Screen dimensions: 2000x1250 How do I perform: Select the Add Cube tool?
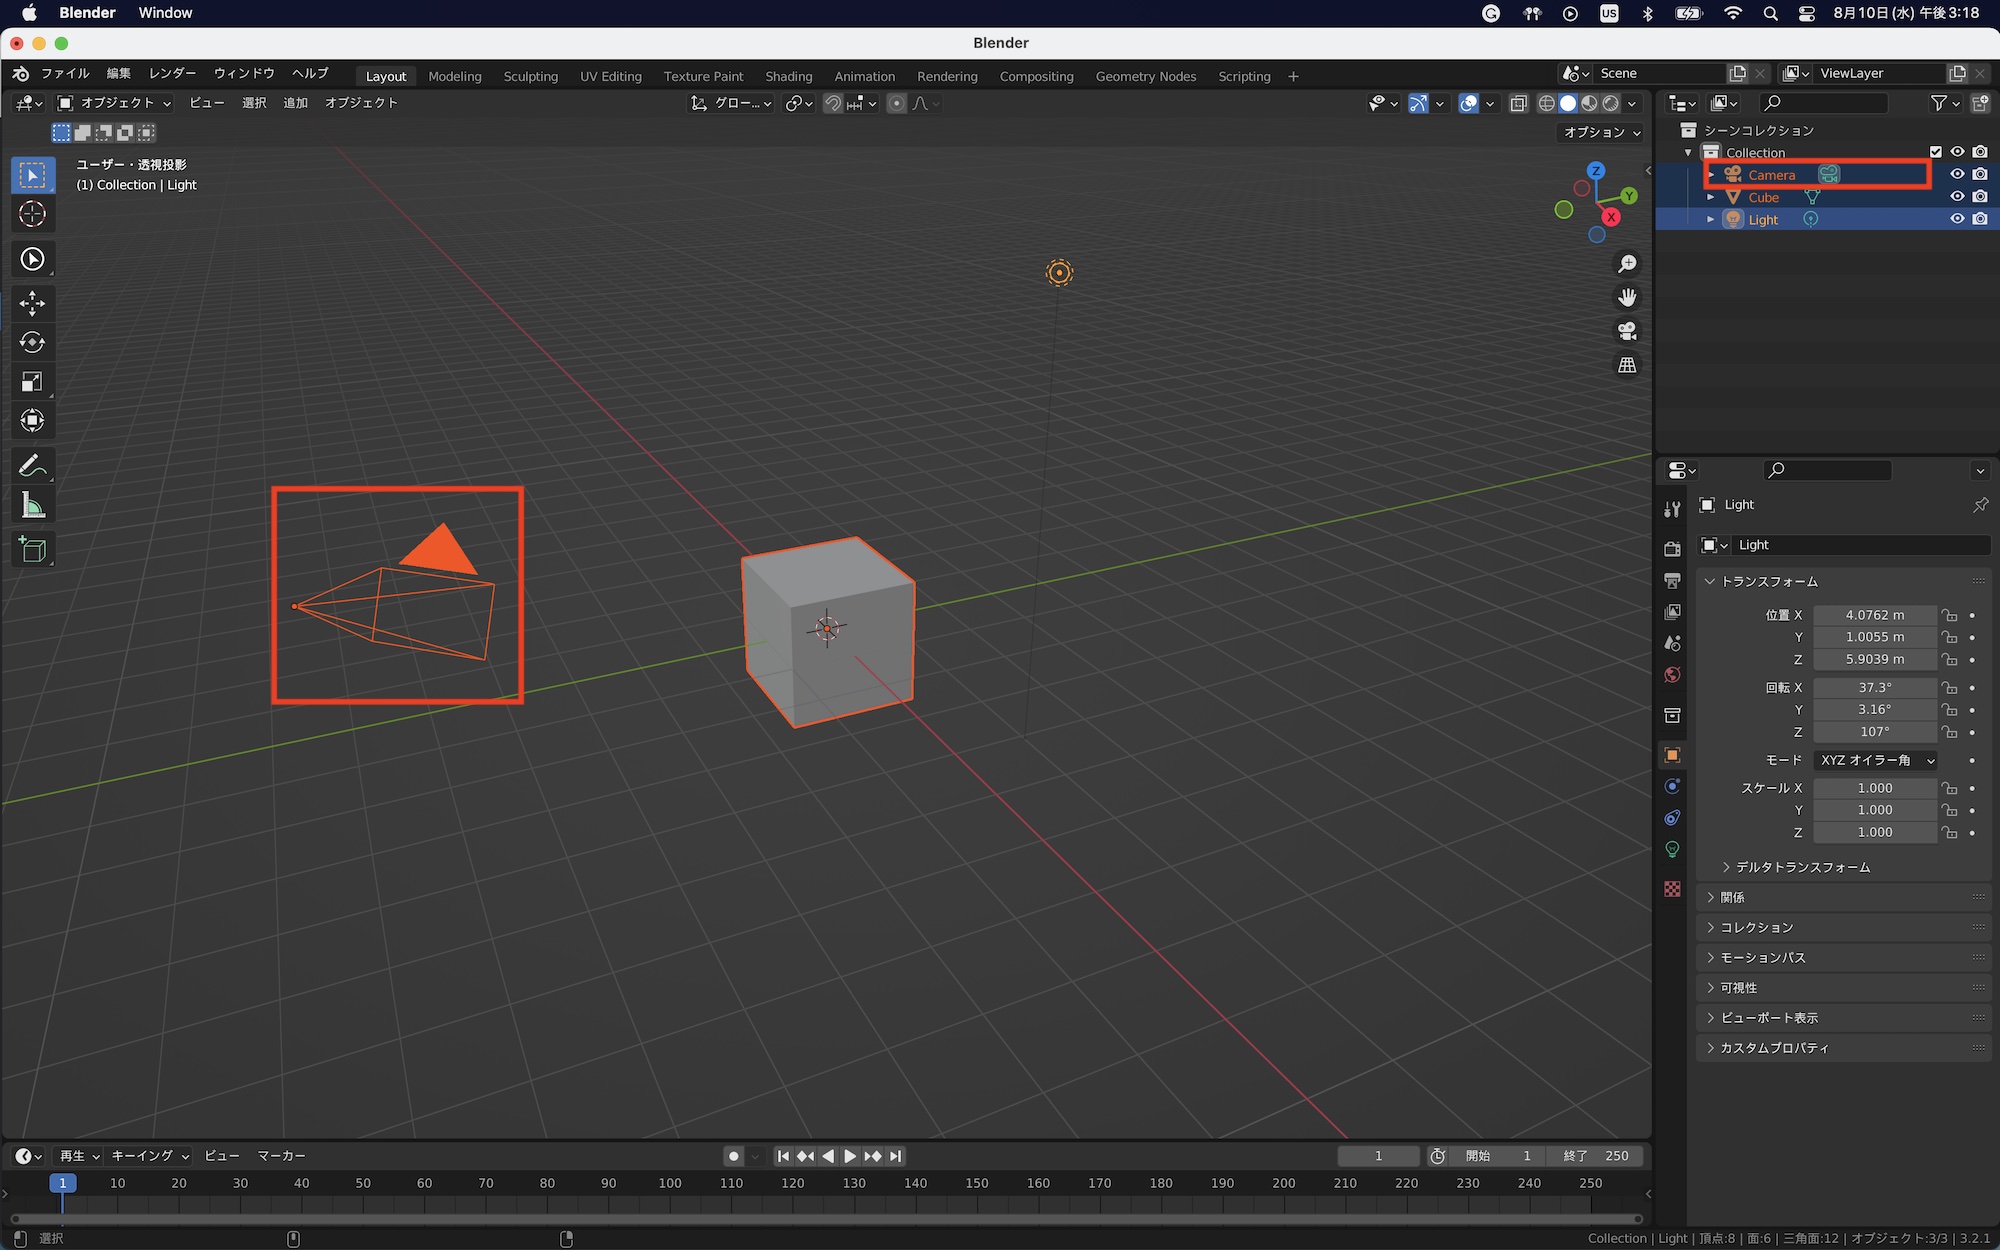[33, 548]
